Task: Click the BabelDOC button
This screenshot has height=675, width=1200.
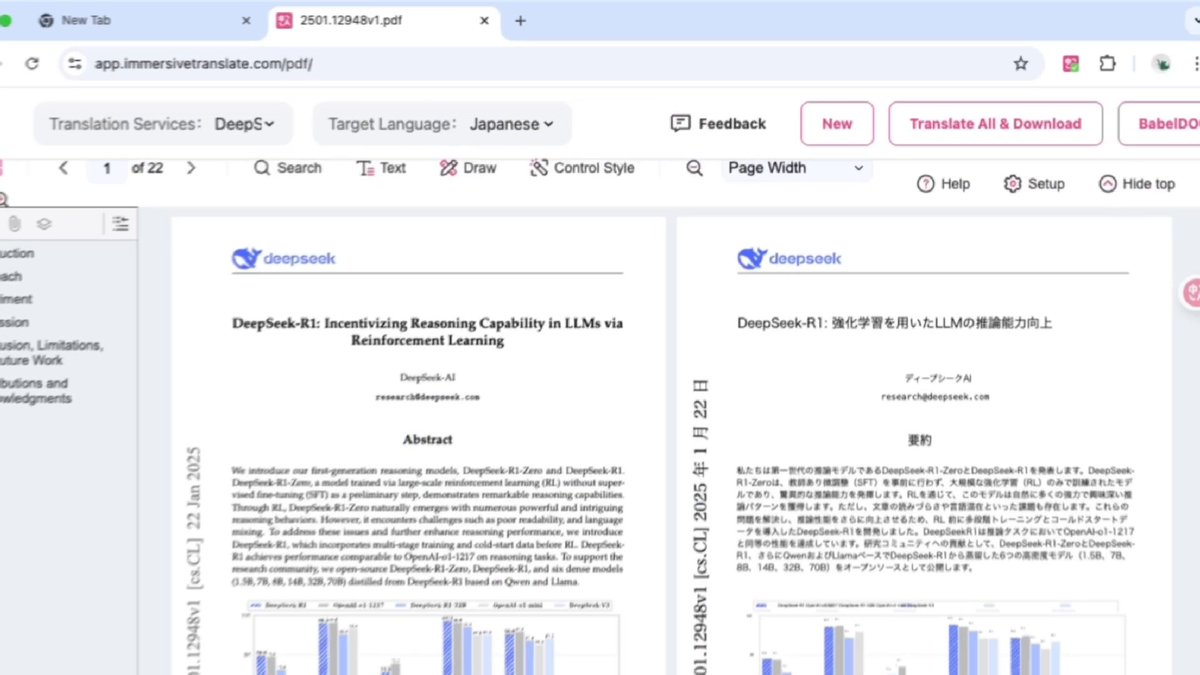Action: click(x=1159, y=124)
